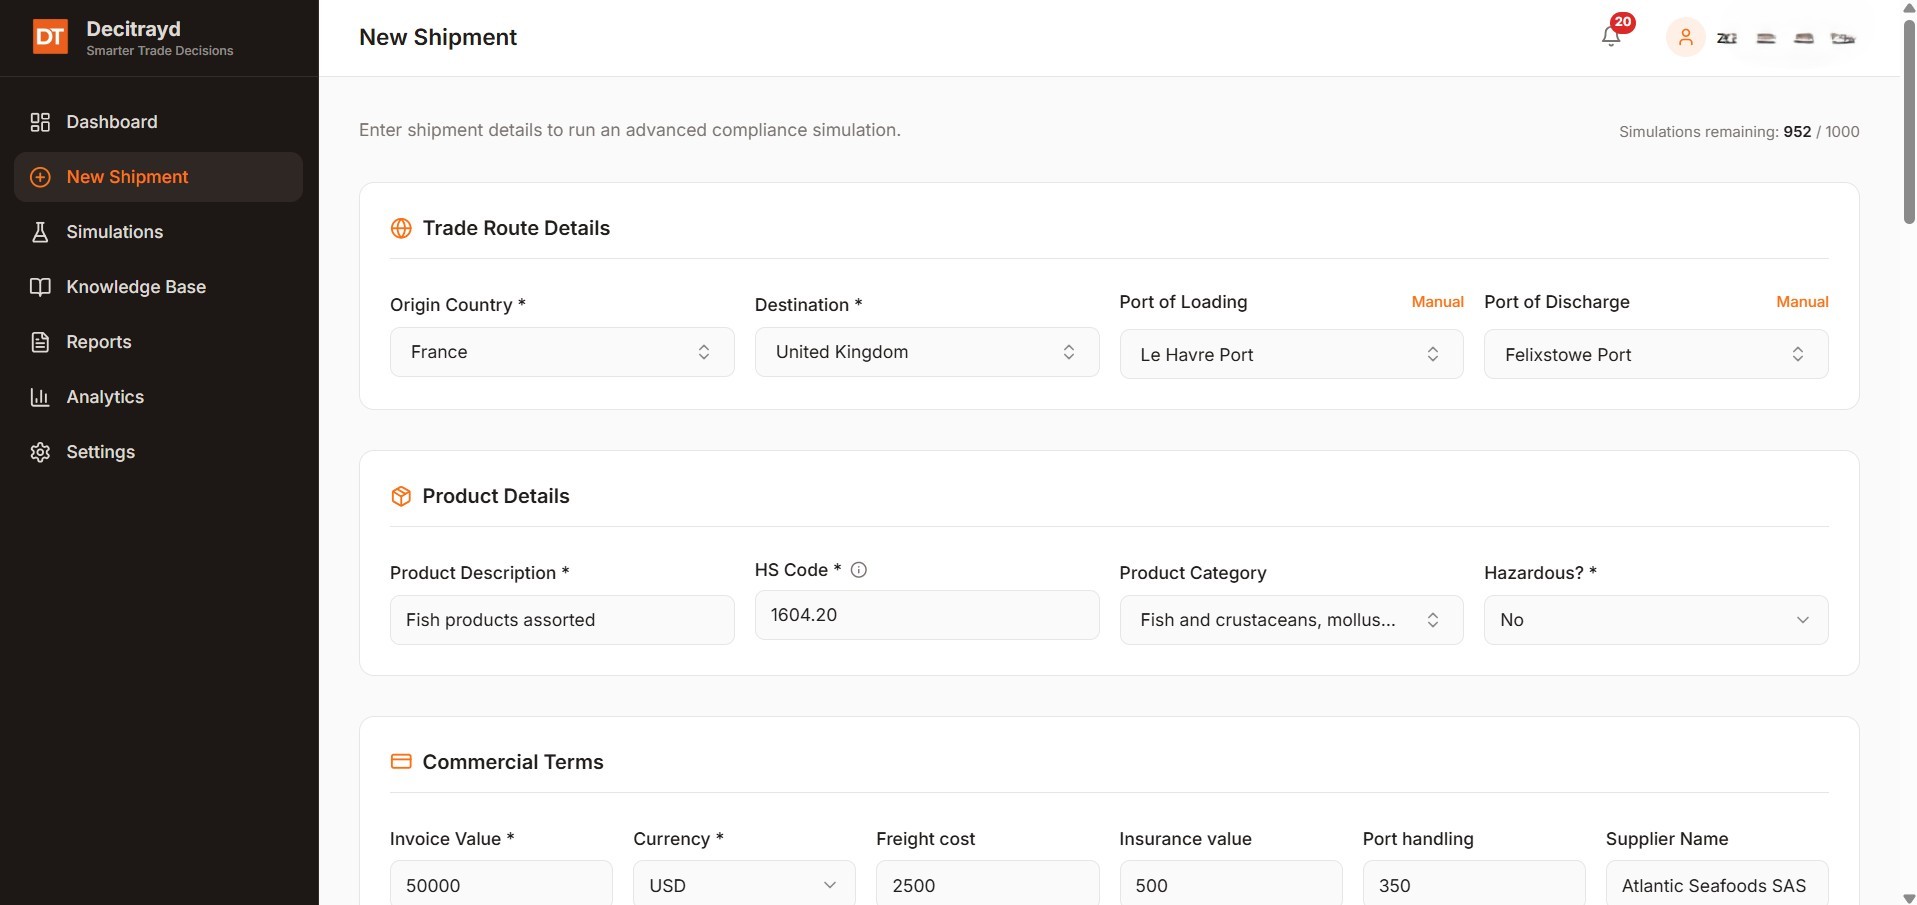Open the Hazardous dropdown set to No
The height and width of the screenshot is (905, 1917).
(1656, 620)
